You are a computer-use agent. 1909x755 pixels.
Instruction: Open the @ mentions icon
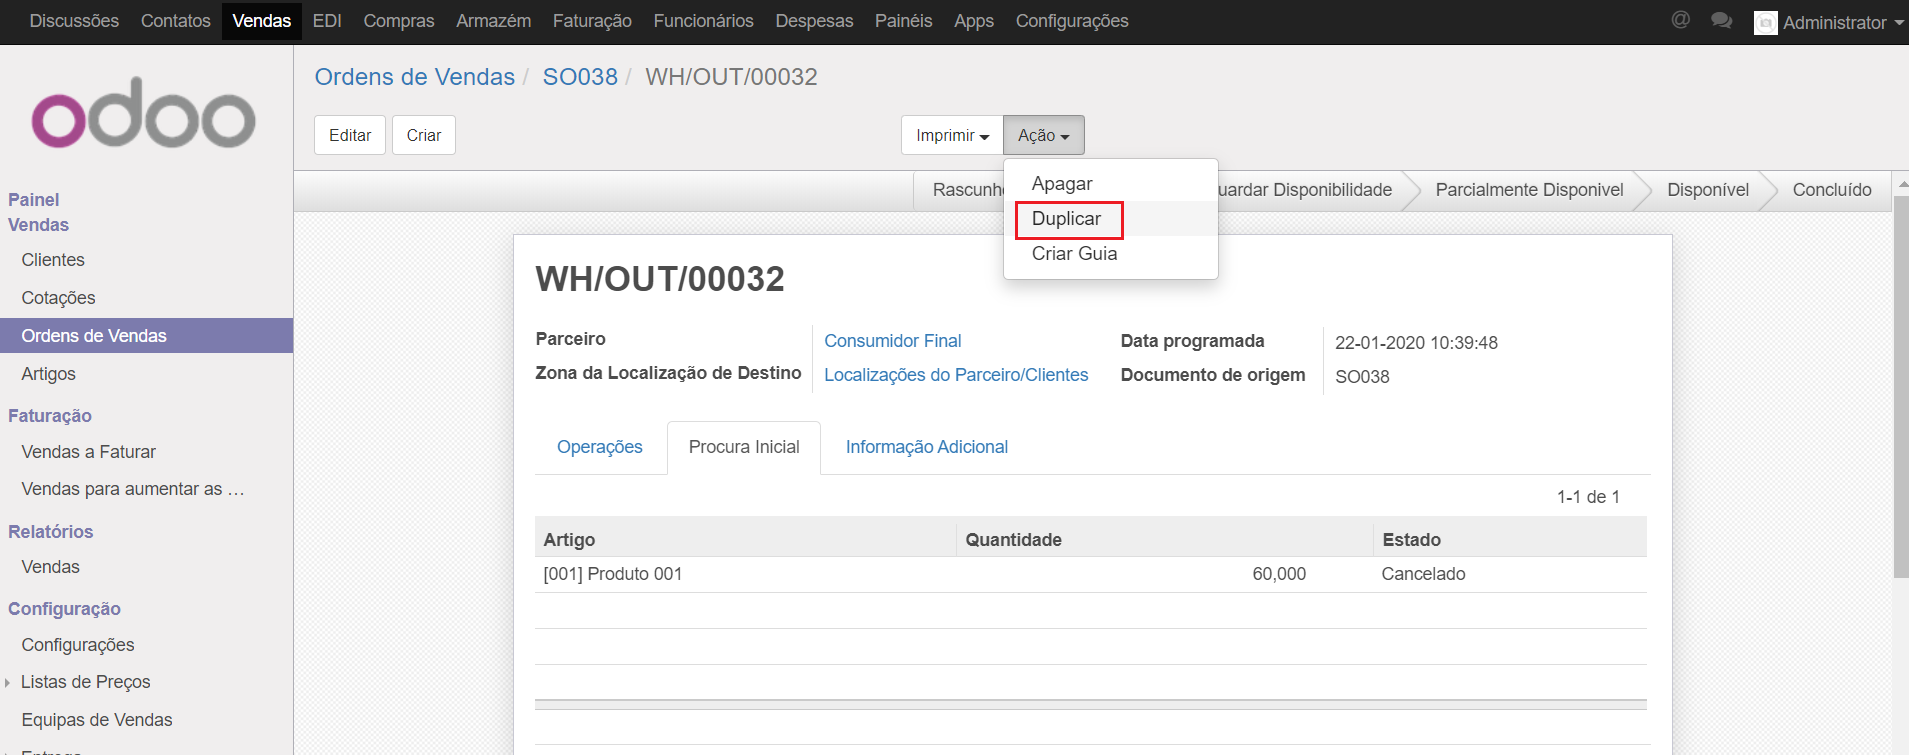(1680, 20)
